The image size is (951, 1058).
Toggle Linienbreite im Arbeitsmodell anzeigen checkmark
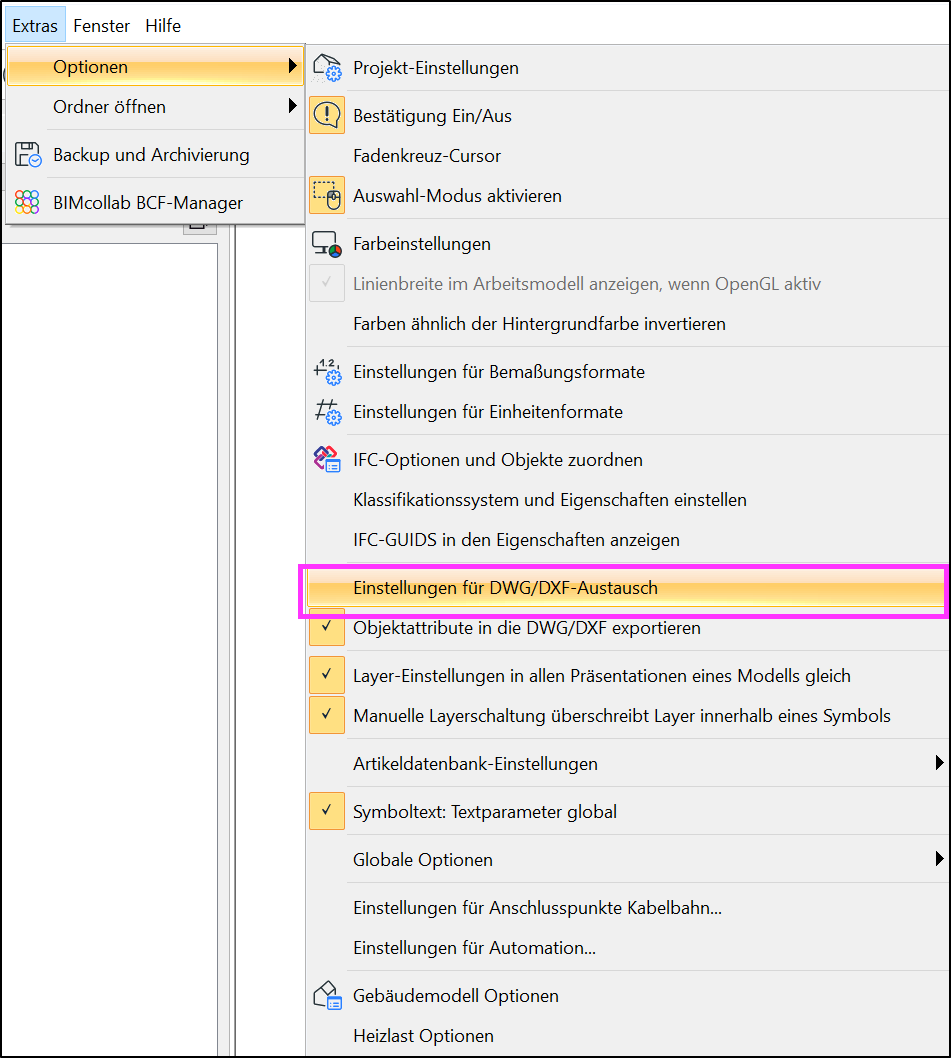point(327,283)
